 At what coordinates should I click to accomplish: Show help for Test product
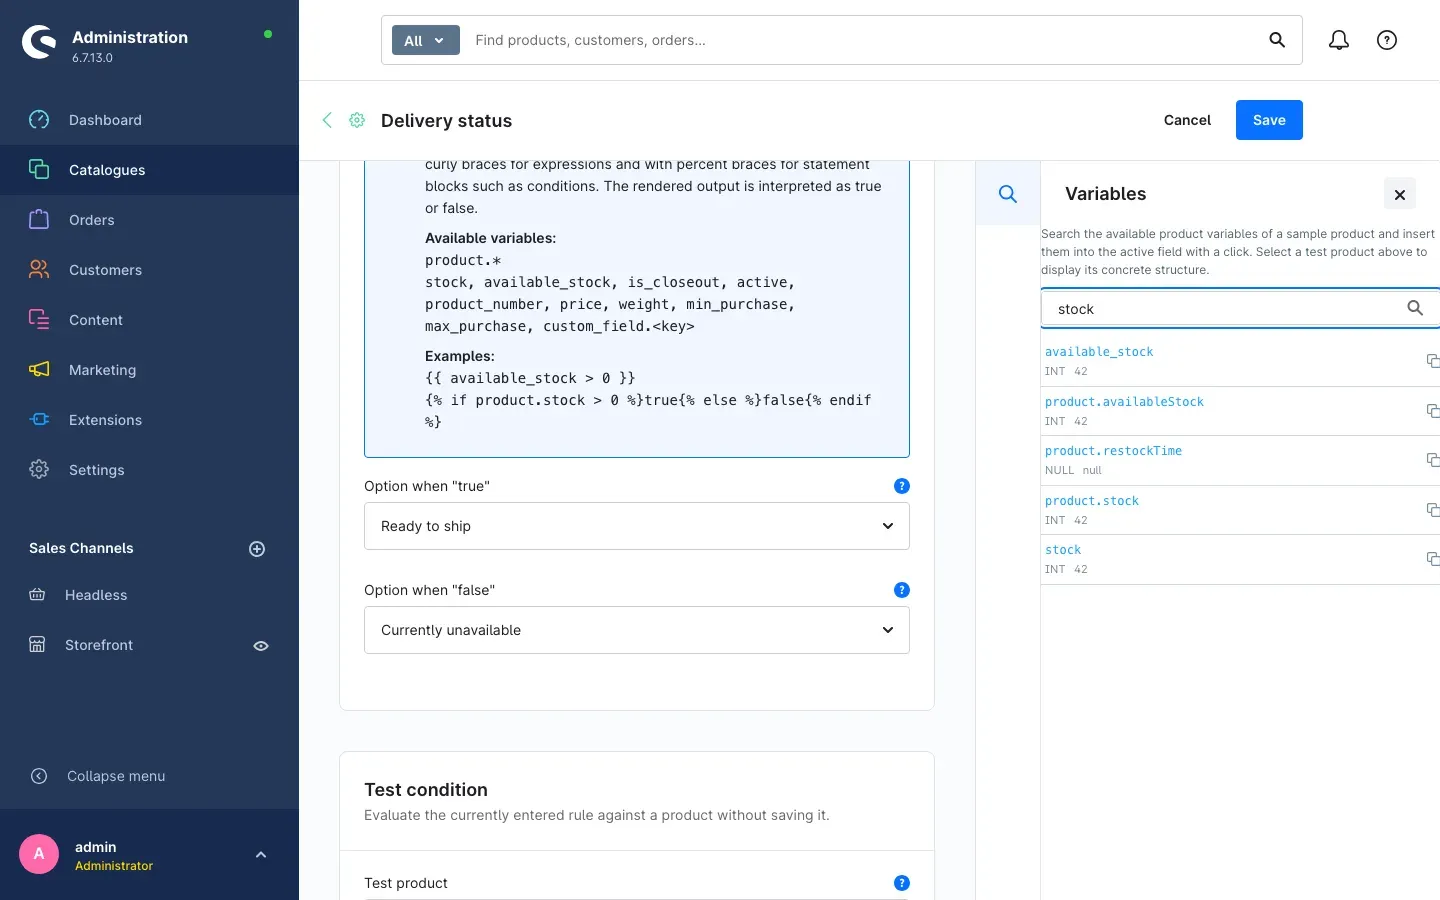(x=902, y=883)
